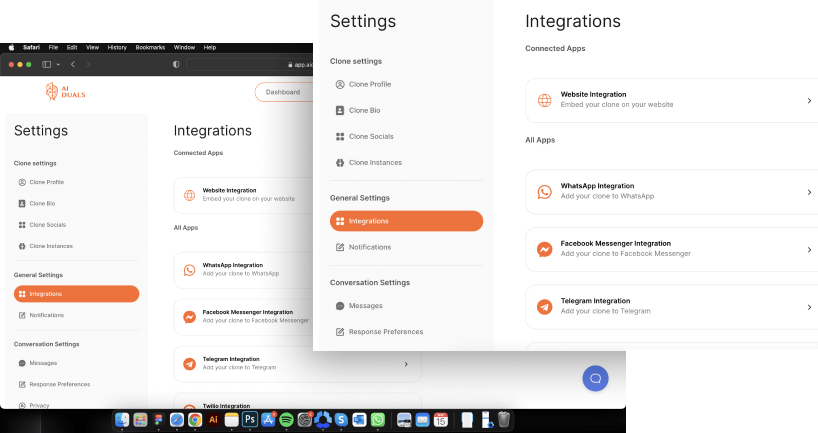Viewport: 818px width, 433px height.
Task: Open the Bookmarks menu
Action: 150,47
